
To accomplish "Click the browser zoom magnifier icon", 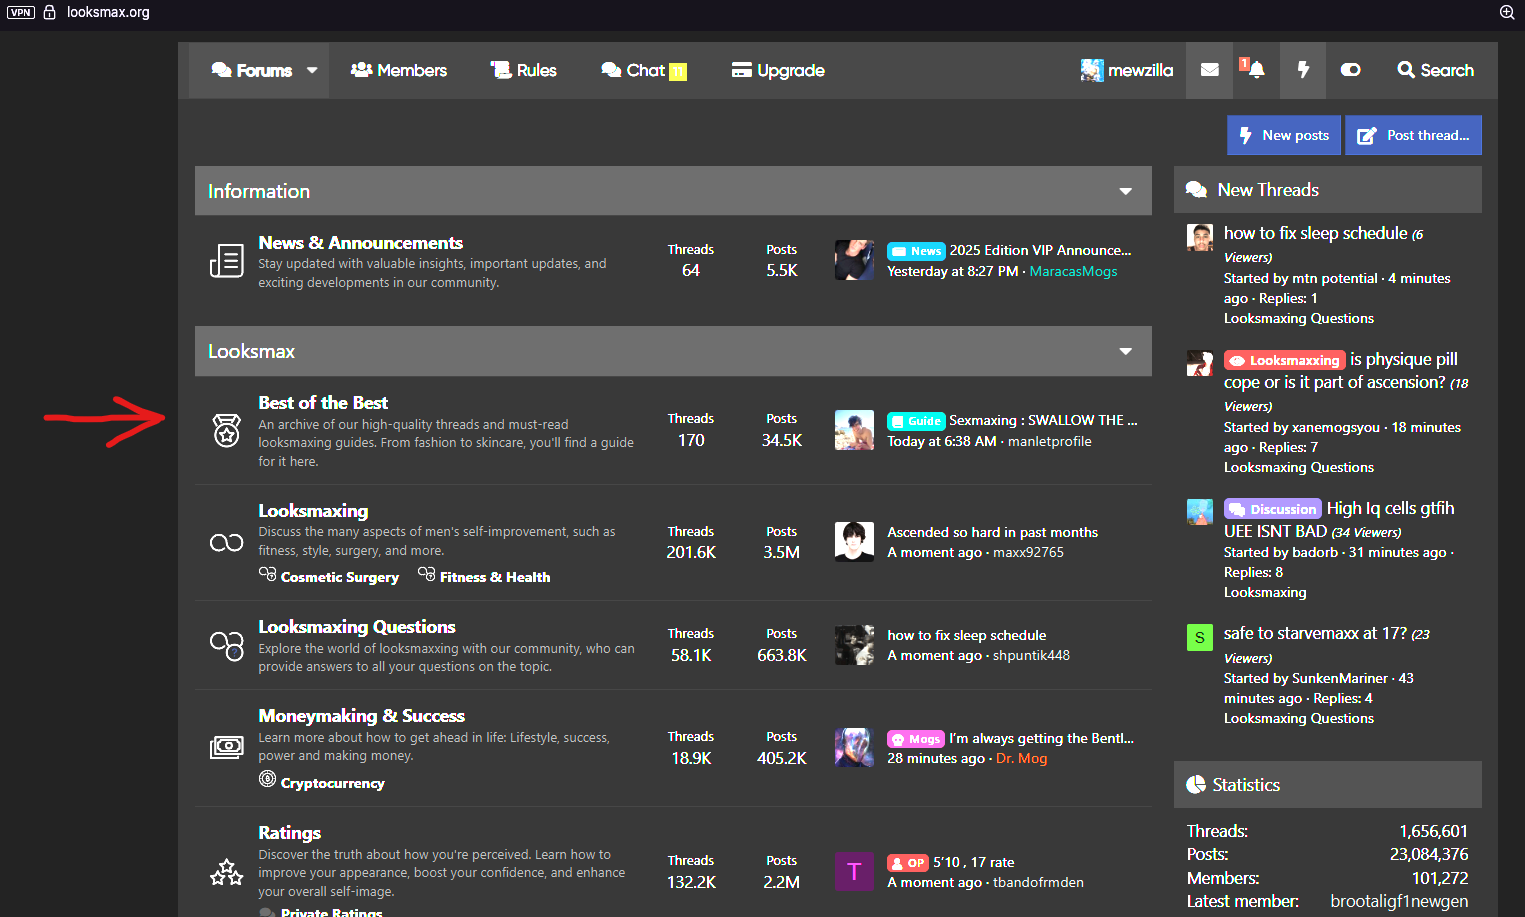I will coord(1506,12).
